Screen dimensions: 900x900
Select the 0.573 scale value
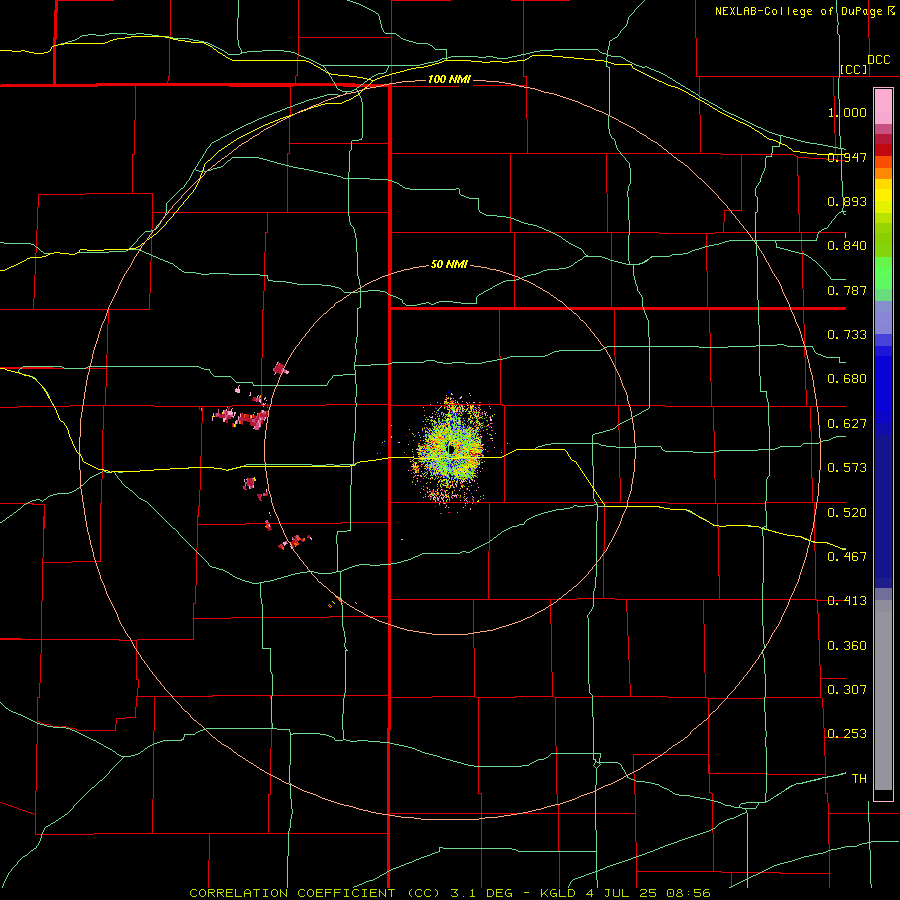point(847,468)
